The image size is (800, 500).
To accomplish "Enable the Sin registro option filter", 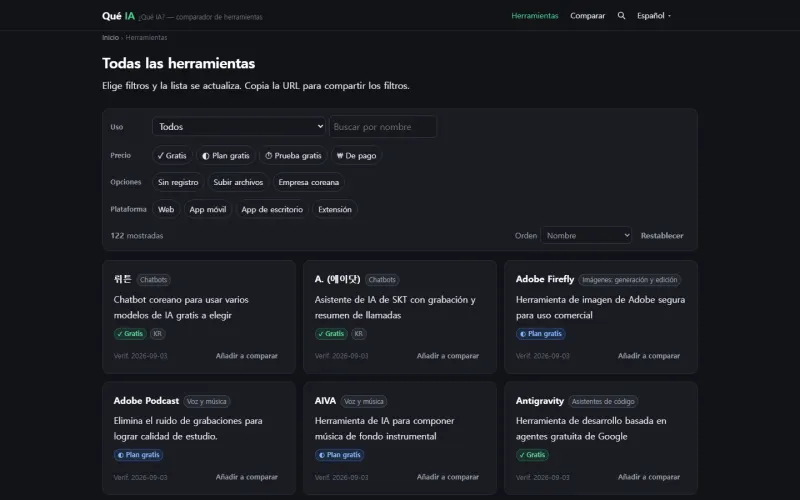I will [178, 182].
